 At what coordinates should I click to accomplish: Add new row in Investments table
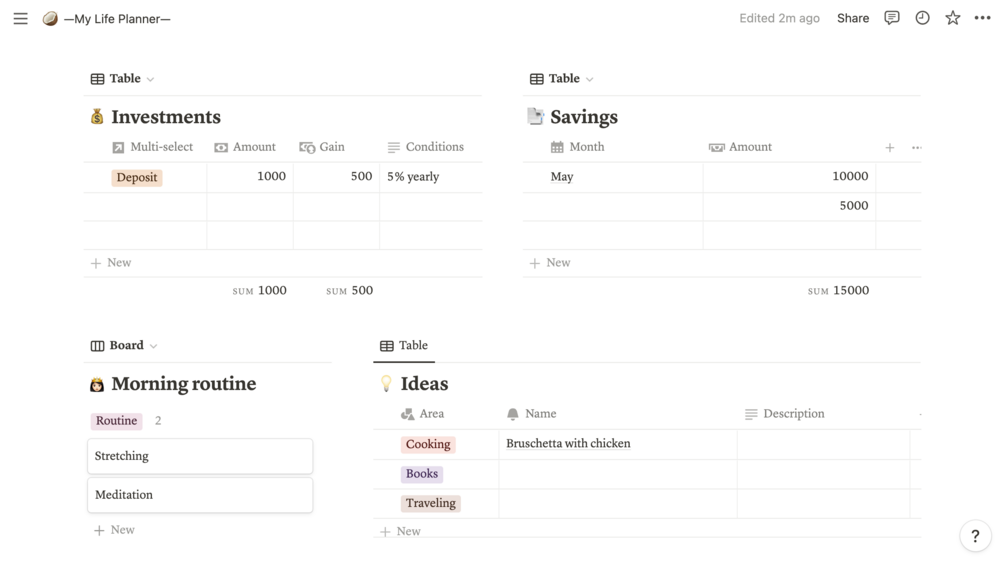point(111,263)
